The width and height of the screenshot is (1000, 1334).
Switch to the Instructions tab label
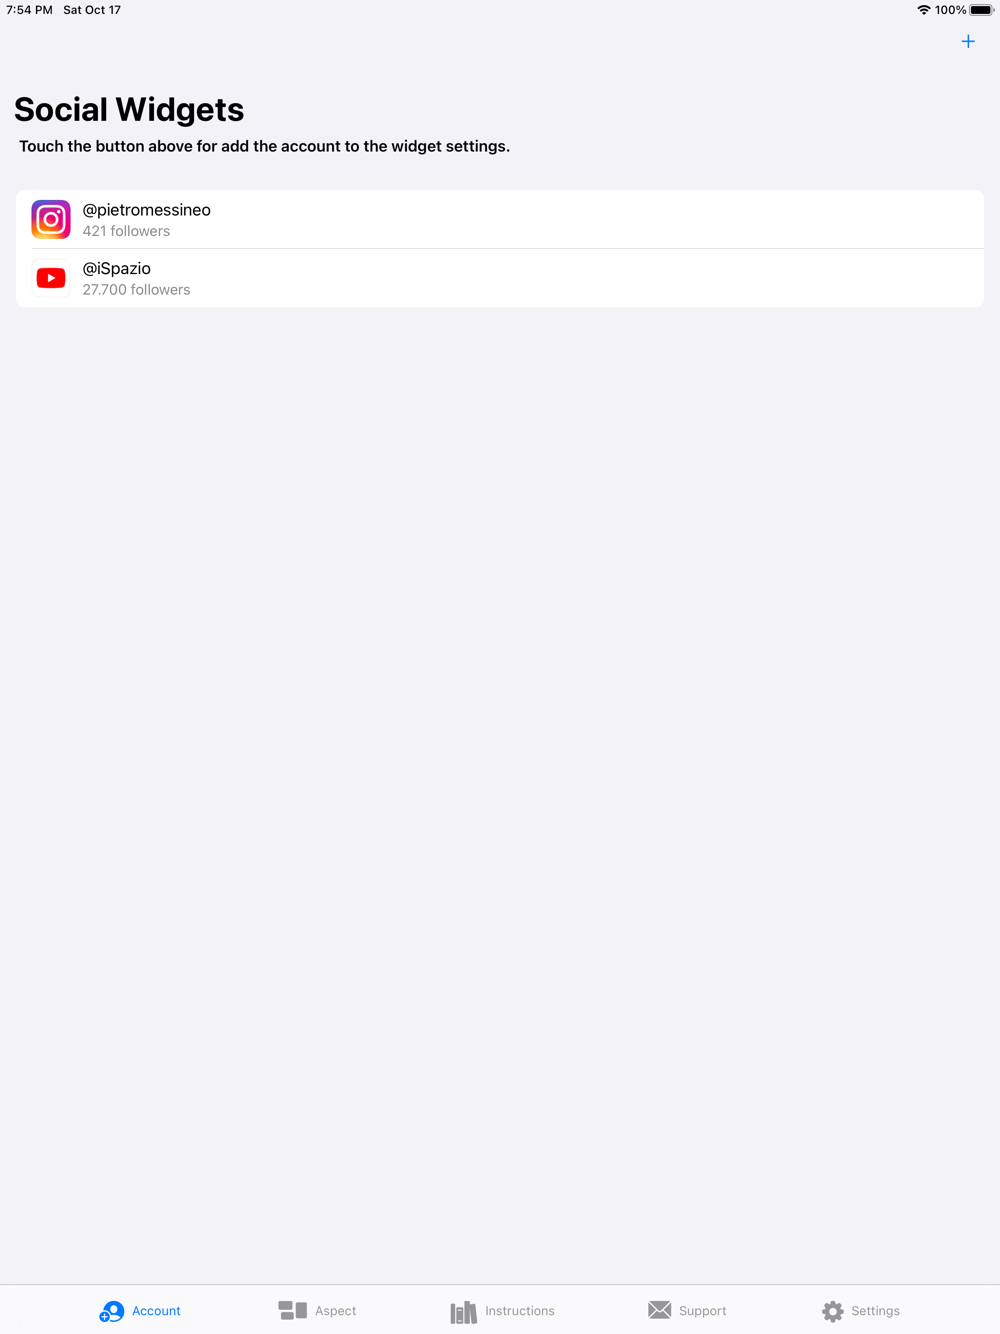point(520,1311)
